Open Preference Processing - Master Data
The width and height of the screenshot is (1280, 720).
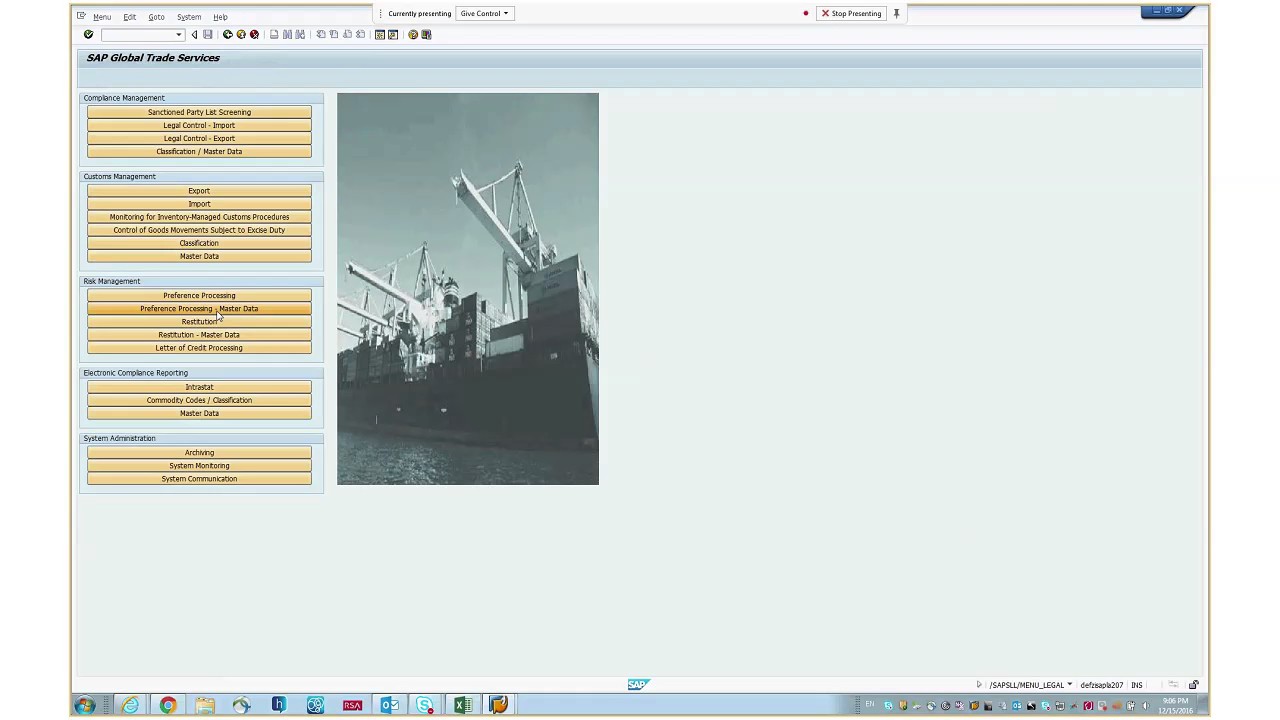click(x=199, y=308)
